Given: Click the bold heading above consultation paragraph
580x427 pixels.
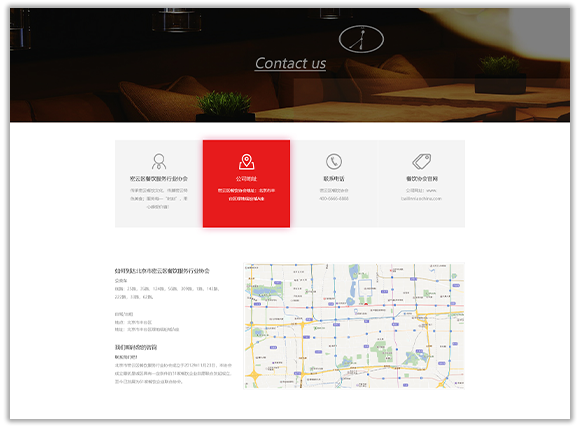Looking at the screenshot, I should click(136, 347).
